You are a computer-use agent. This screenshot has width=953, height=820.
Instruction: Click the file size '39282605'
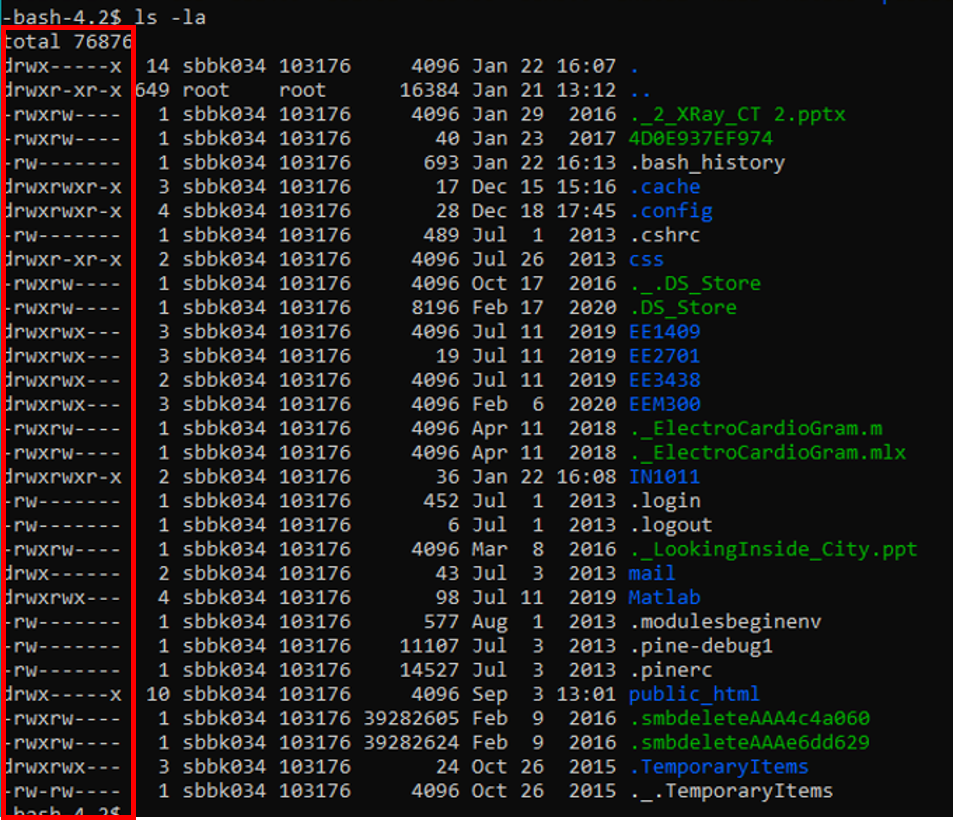(x=411, y=718)
